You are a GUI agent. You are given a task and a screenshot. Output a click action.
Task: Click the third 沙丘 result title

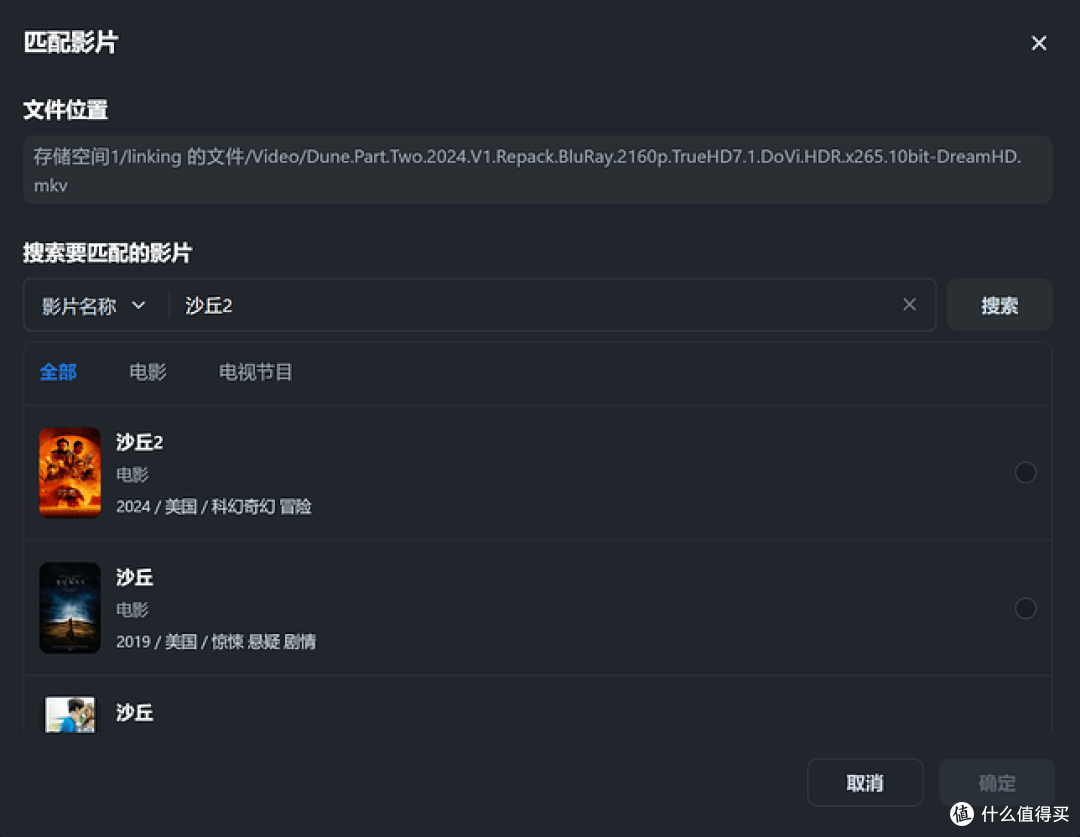(134, 713)
